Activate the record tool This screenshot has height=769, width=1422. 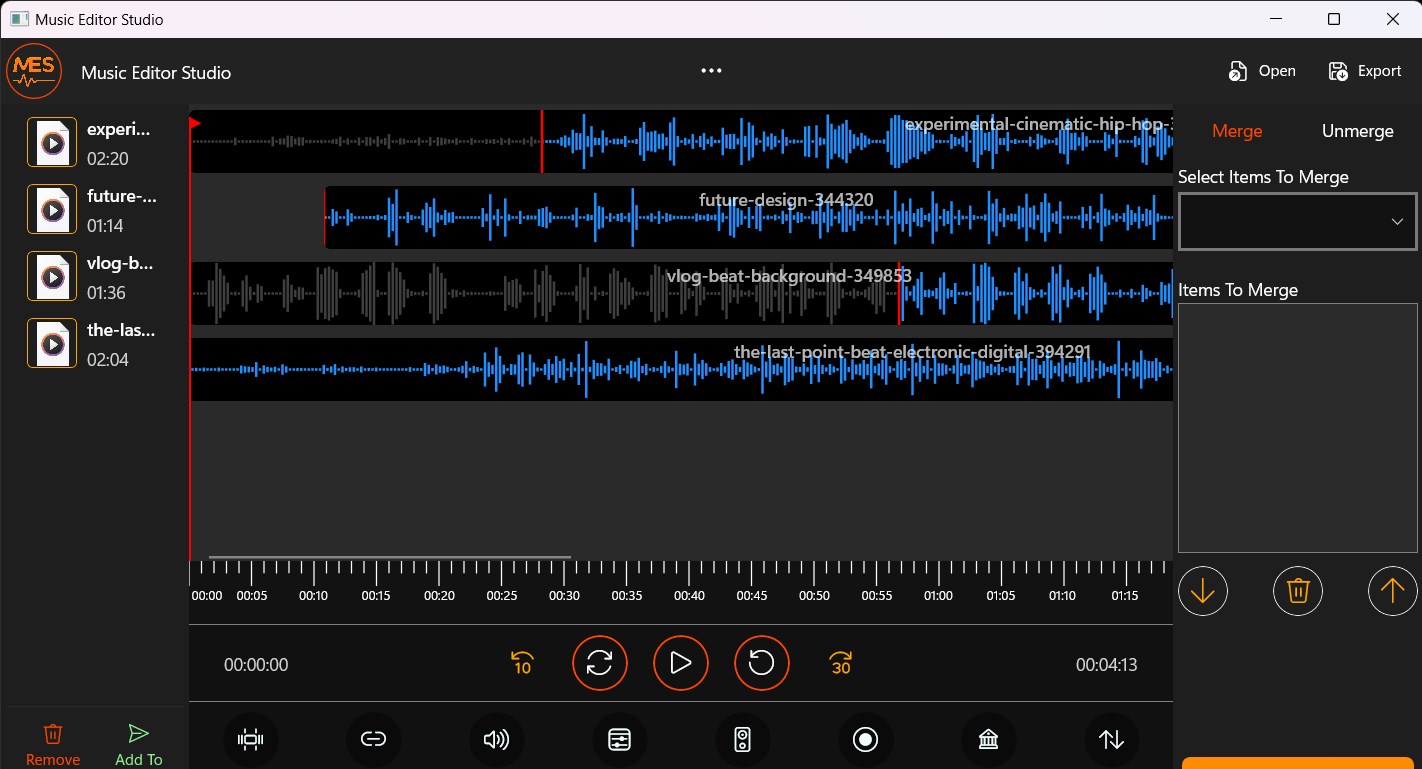(x=865, y=740)
